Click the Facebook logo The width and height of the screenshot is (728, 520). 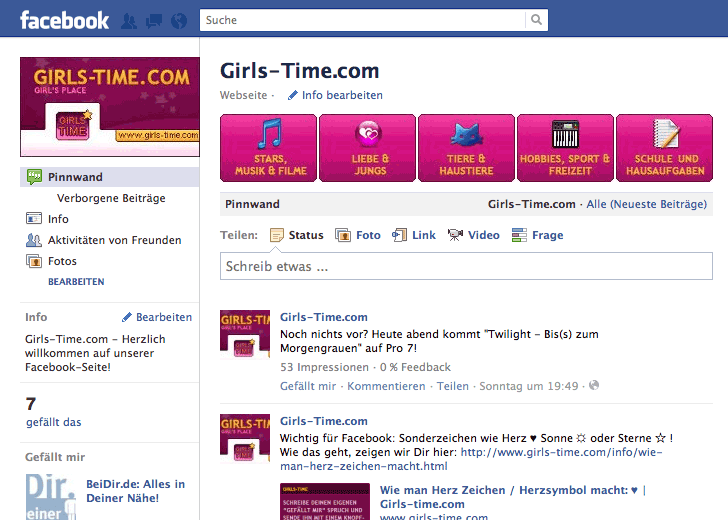pos(64,20)
